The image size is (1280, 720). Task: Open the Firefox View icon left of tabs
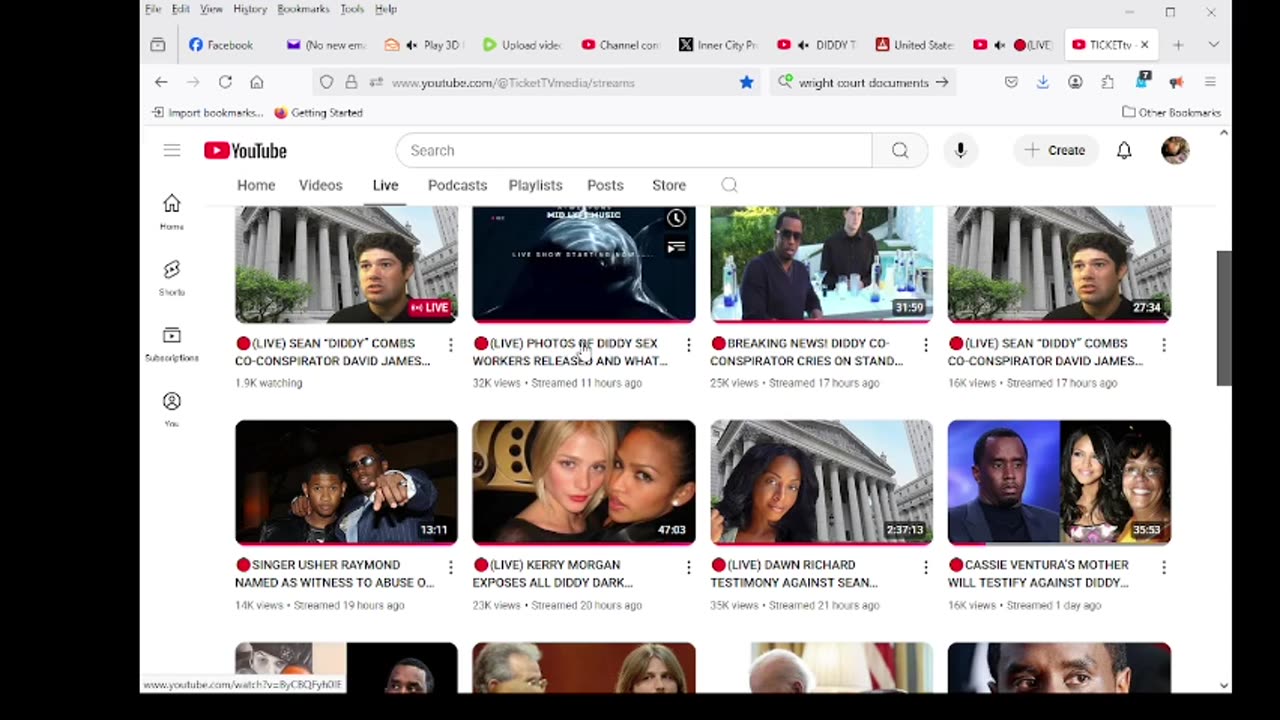(158, 45)
